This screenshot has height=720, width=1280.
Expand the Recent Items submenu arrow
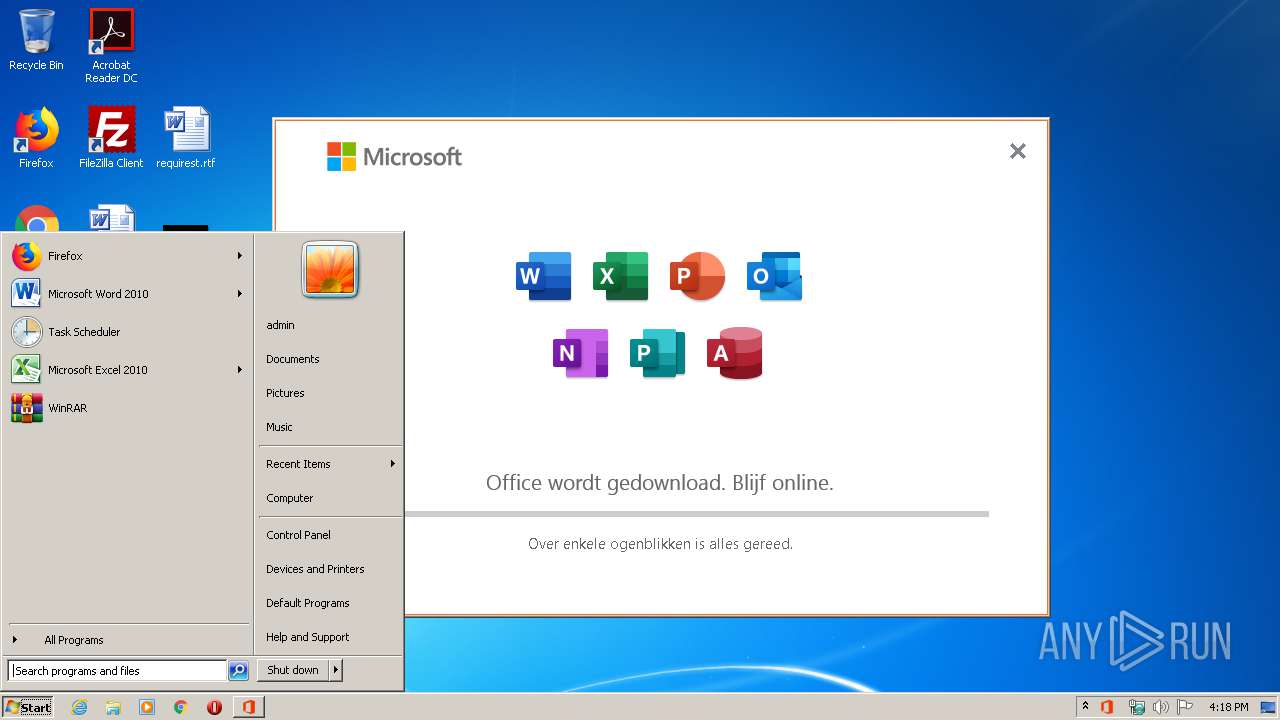(x=393, y=464)
